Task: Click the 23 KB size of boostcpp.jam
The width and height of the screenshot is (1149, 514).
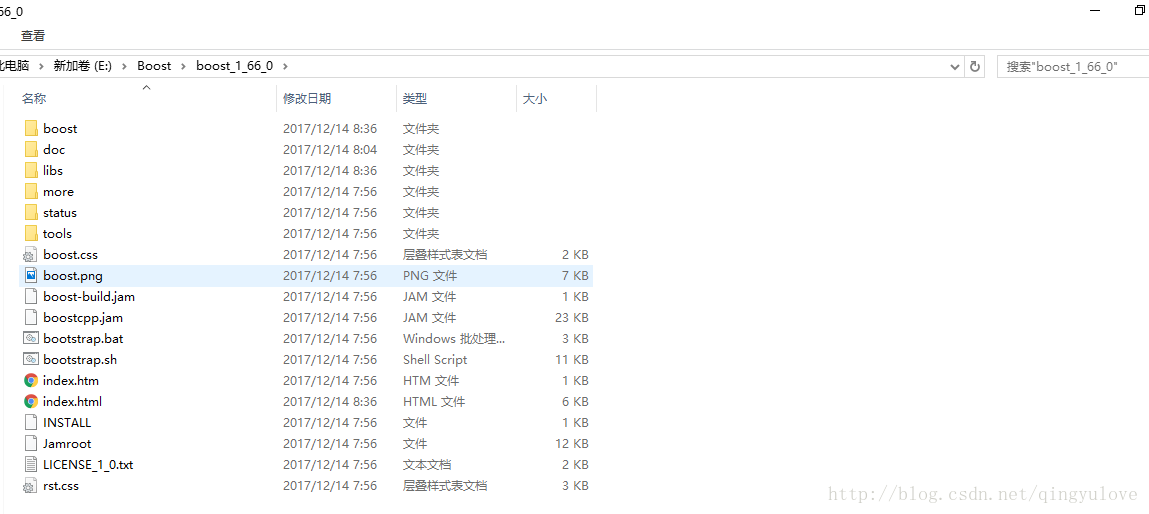Action: (572, 317)
